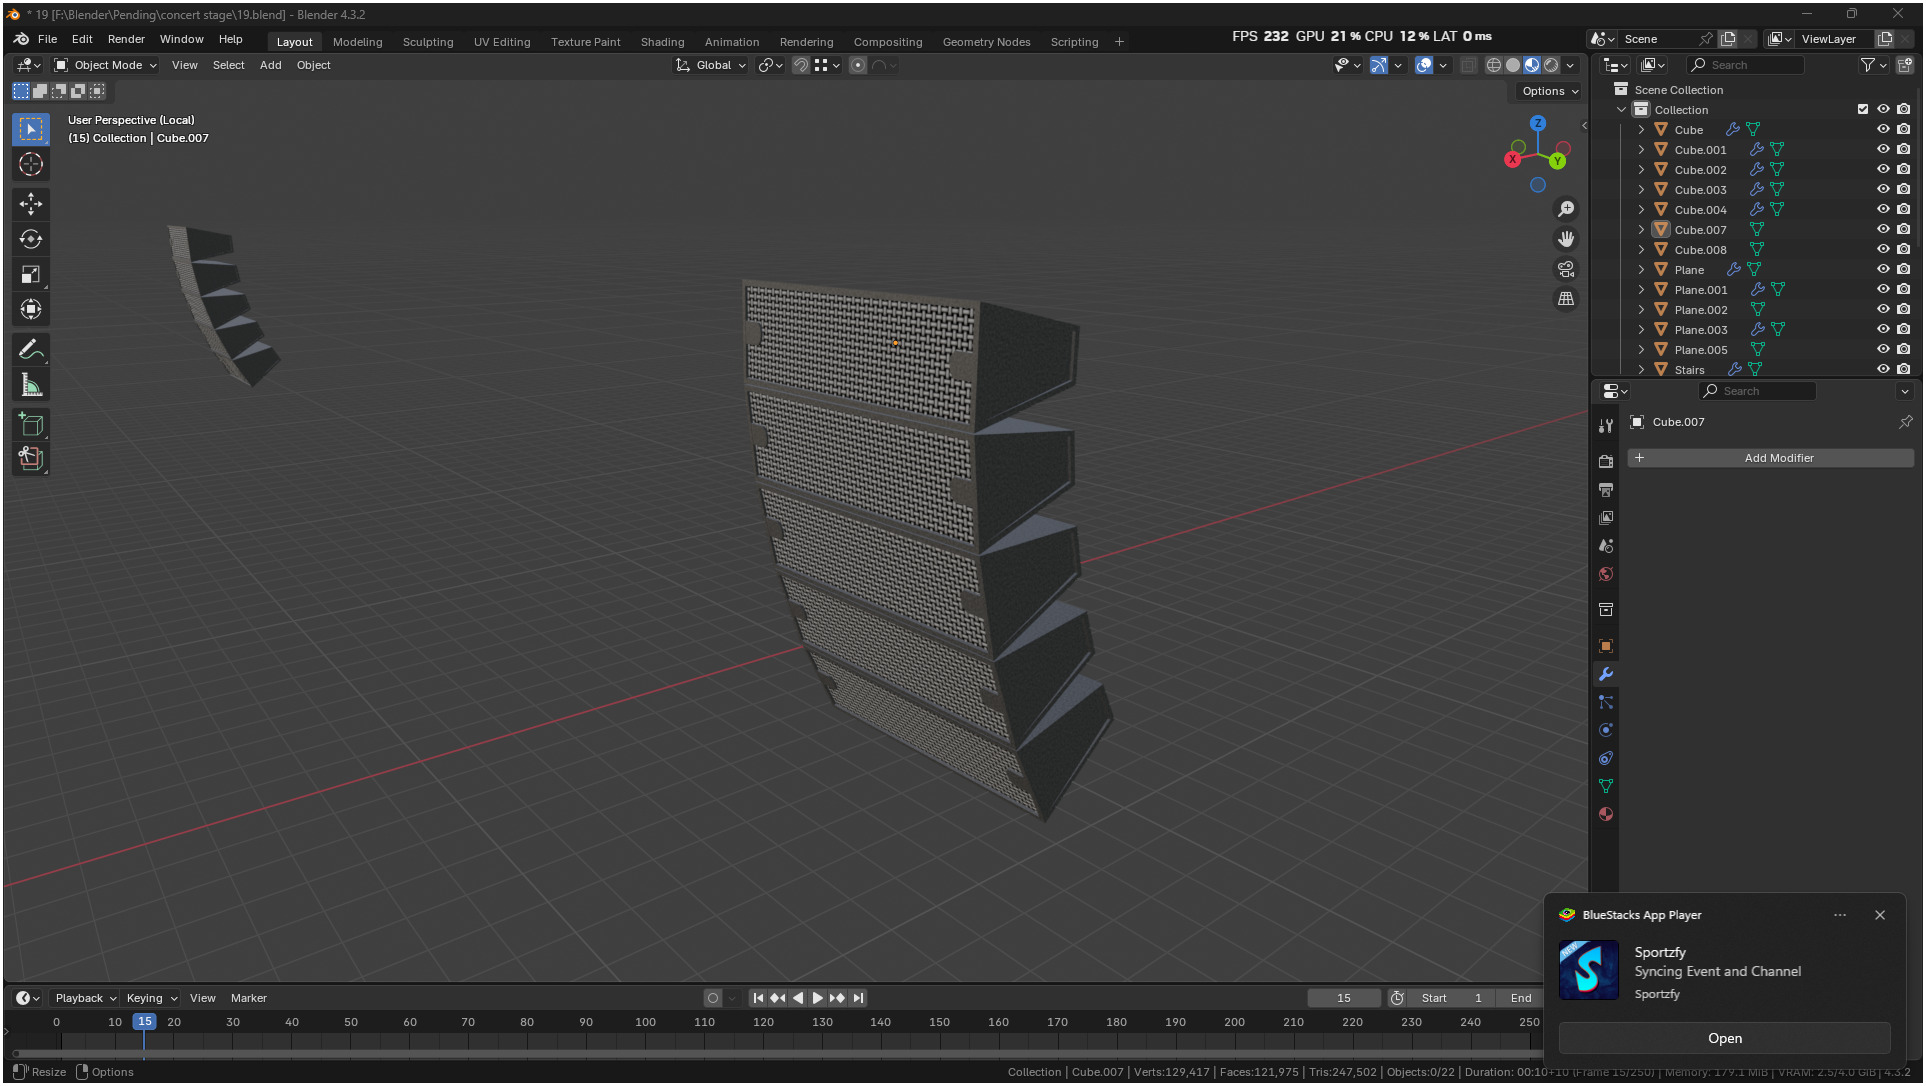Hide Cube.003 with its eye icon
Viewport: 1926px width, 1086px height.
[x=1883, y=189]
